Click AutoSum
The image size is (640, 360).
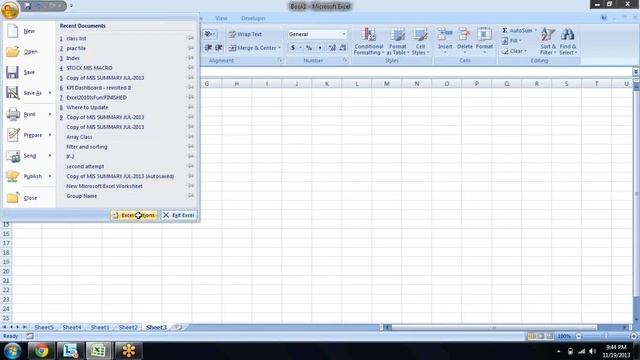519,31
